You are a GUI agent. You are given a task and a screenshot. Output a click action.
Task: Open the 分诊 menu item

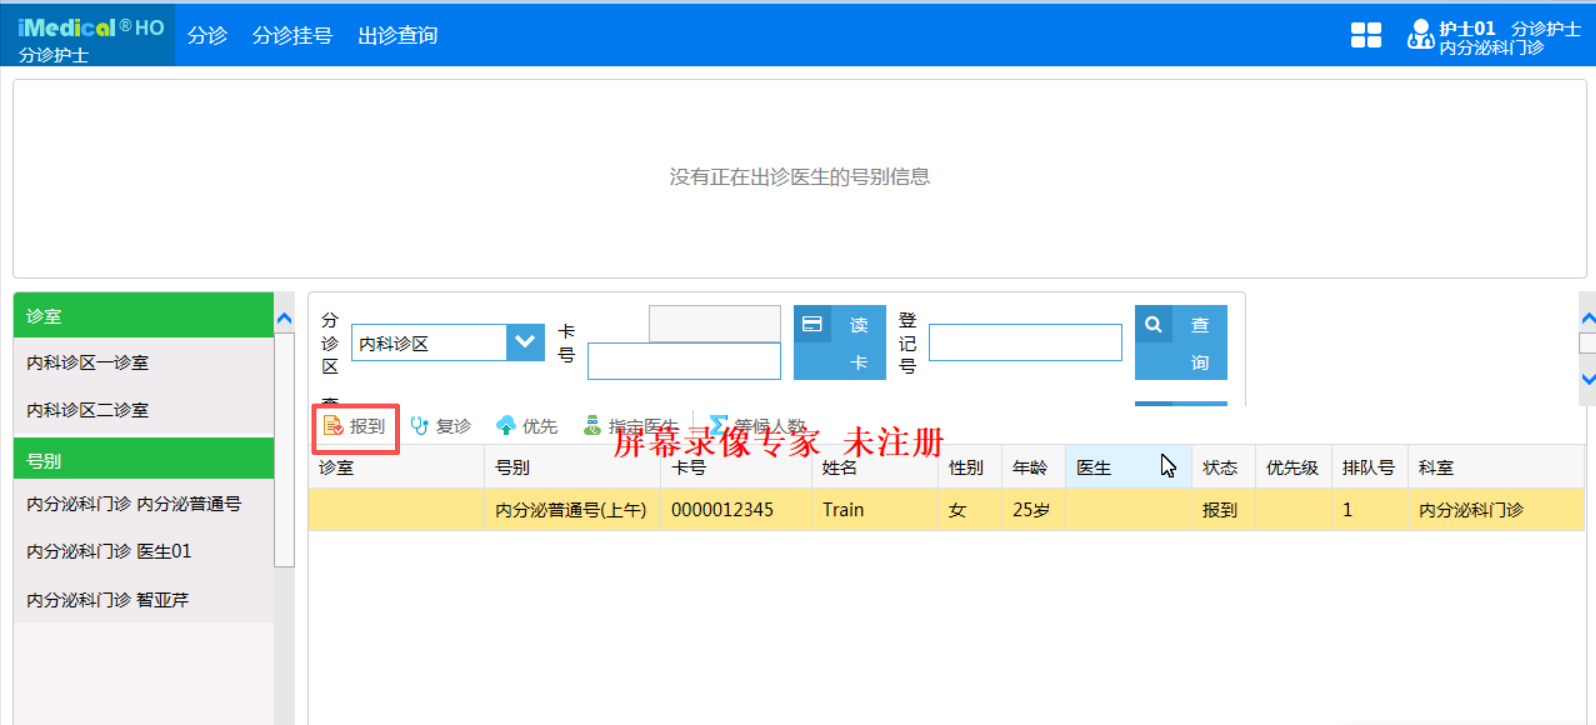(x=207, y=36)
